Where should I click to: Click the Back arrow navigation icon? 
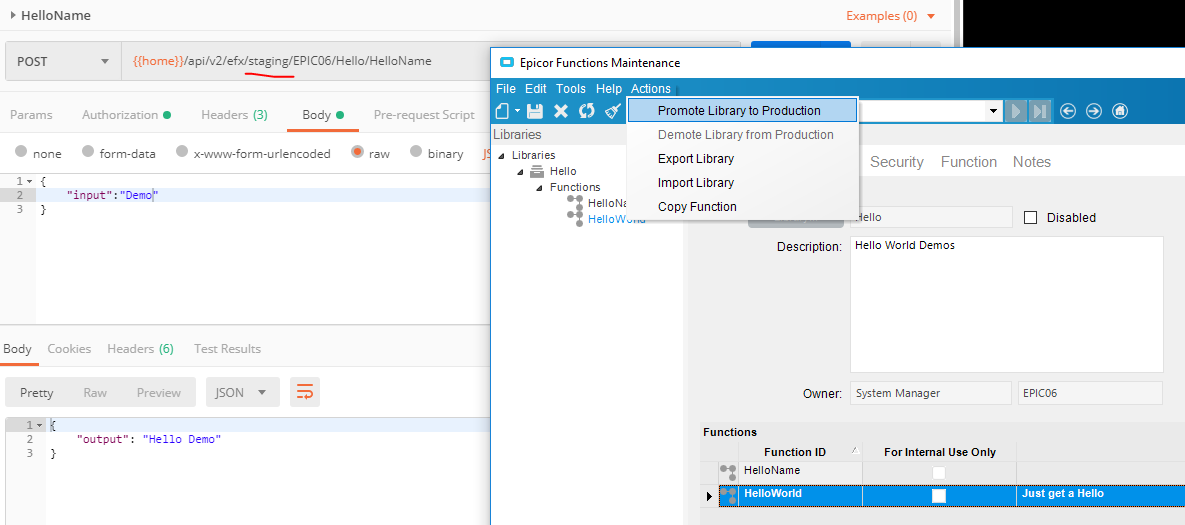click(1068, 111)
